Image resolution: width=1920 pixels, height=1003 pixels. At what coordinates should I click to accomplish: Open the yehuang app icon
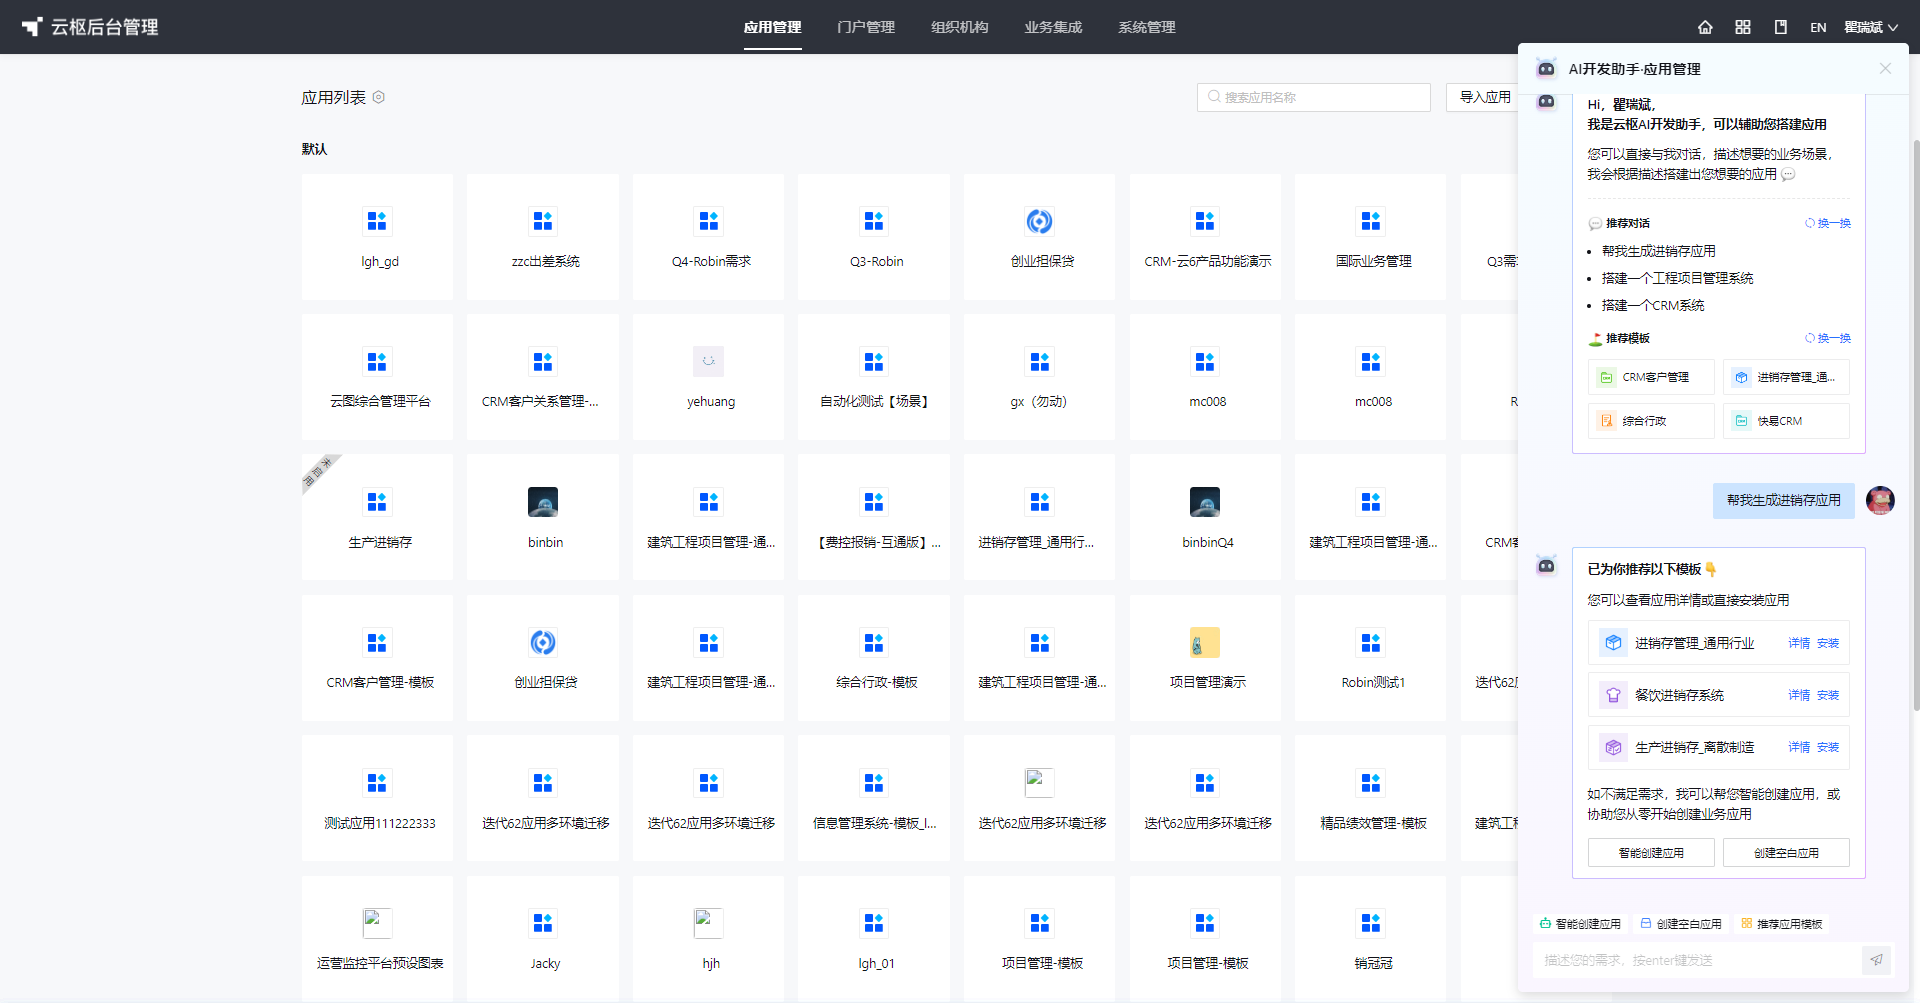(709, 361)
